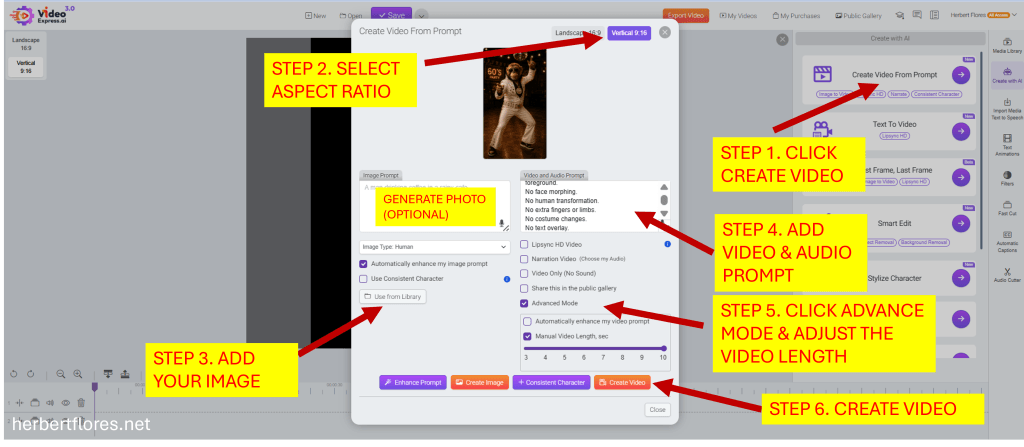Click the purple Save button

(x=391, y=15)
